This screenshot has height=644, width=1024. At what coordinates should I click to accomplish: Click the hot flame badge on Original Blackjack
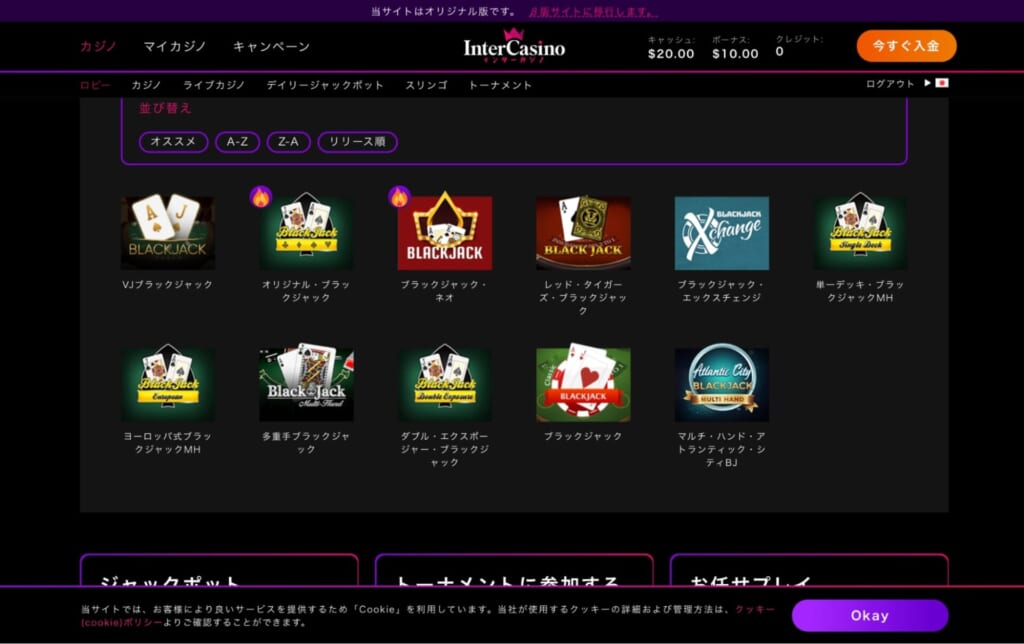261,196
